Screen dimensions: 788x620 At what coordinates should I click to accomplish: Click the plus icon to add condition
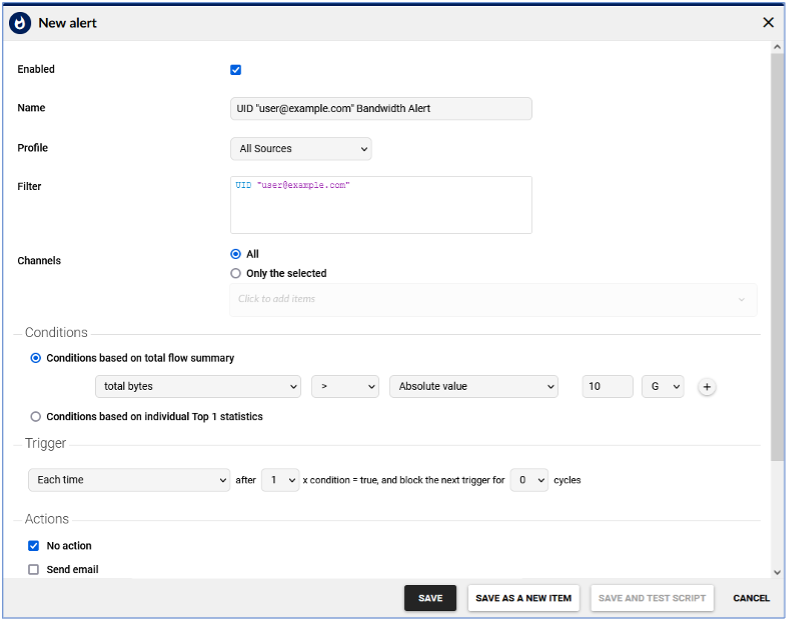707,387
